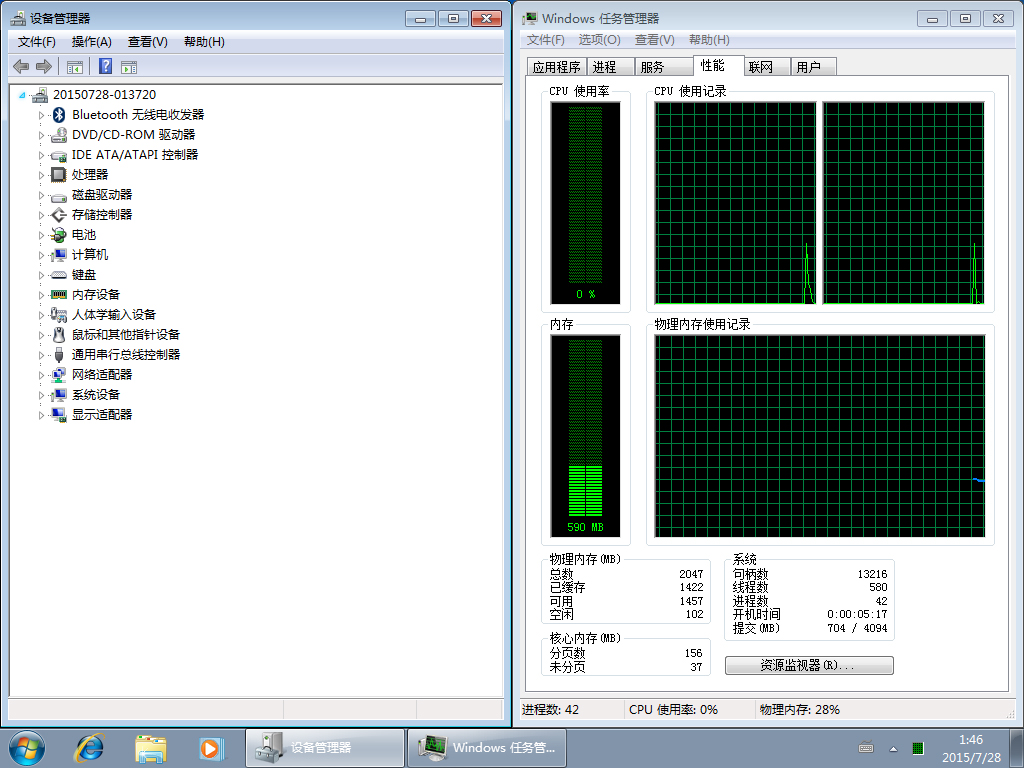Open Windows Explorer folder on the taskbar

[x=150, y=748]
